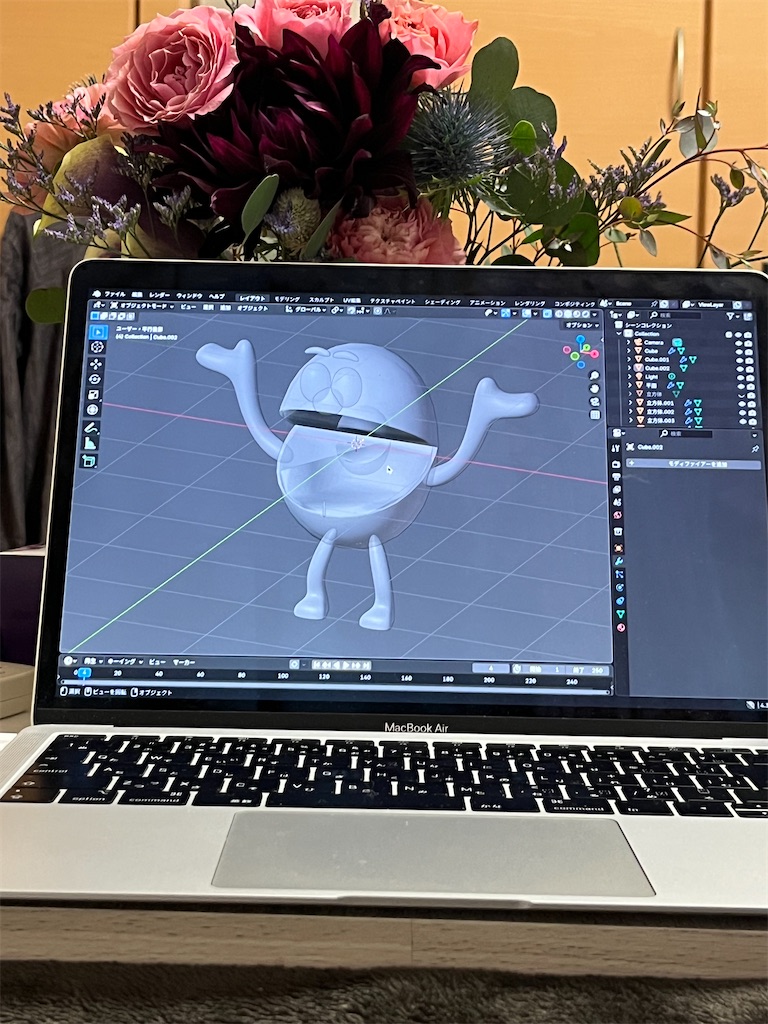Open the グローバル orientation dropdown
This screenshot has height=1024, width=768.
click(x=307, y=309)
